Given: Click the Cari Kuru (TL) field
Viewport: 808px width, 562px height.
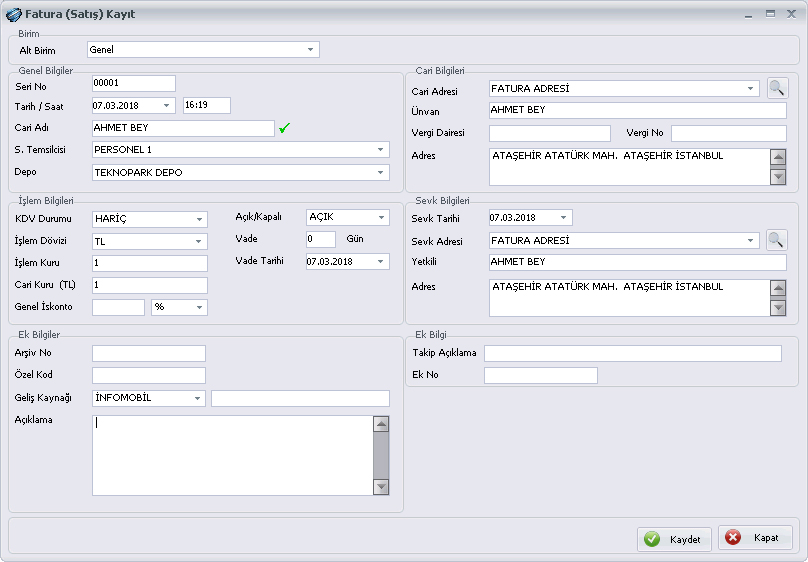Looking at the screenshot, I should 150,285.
